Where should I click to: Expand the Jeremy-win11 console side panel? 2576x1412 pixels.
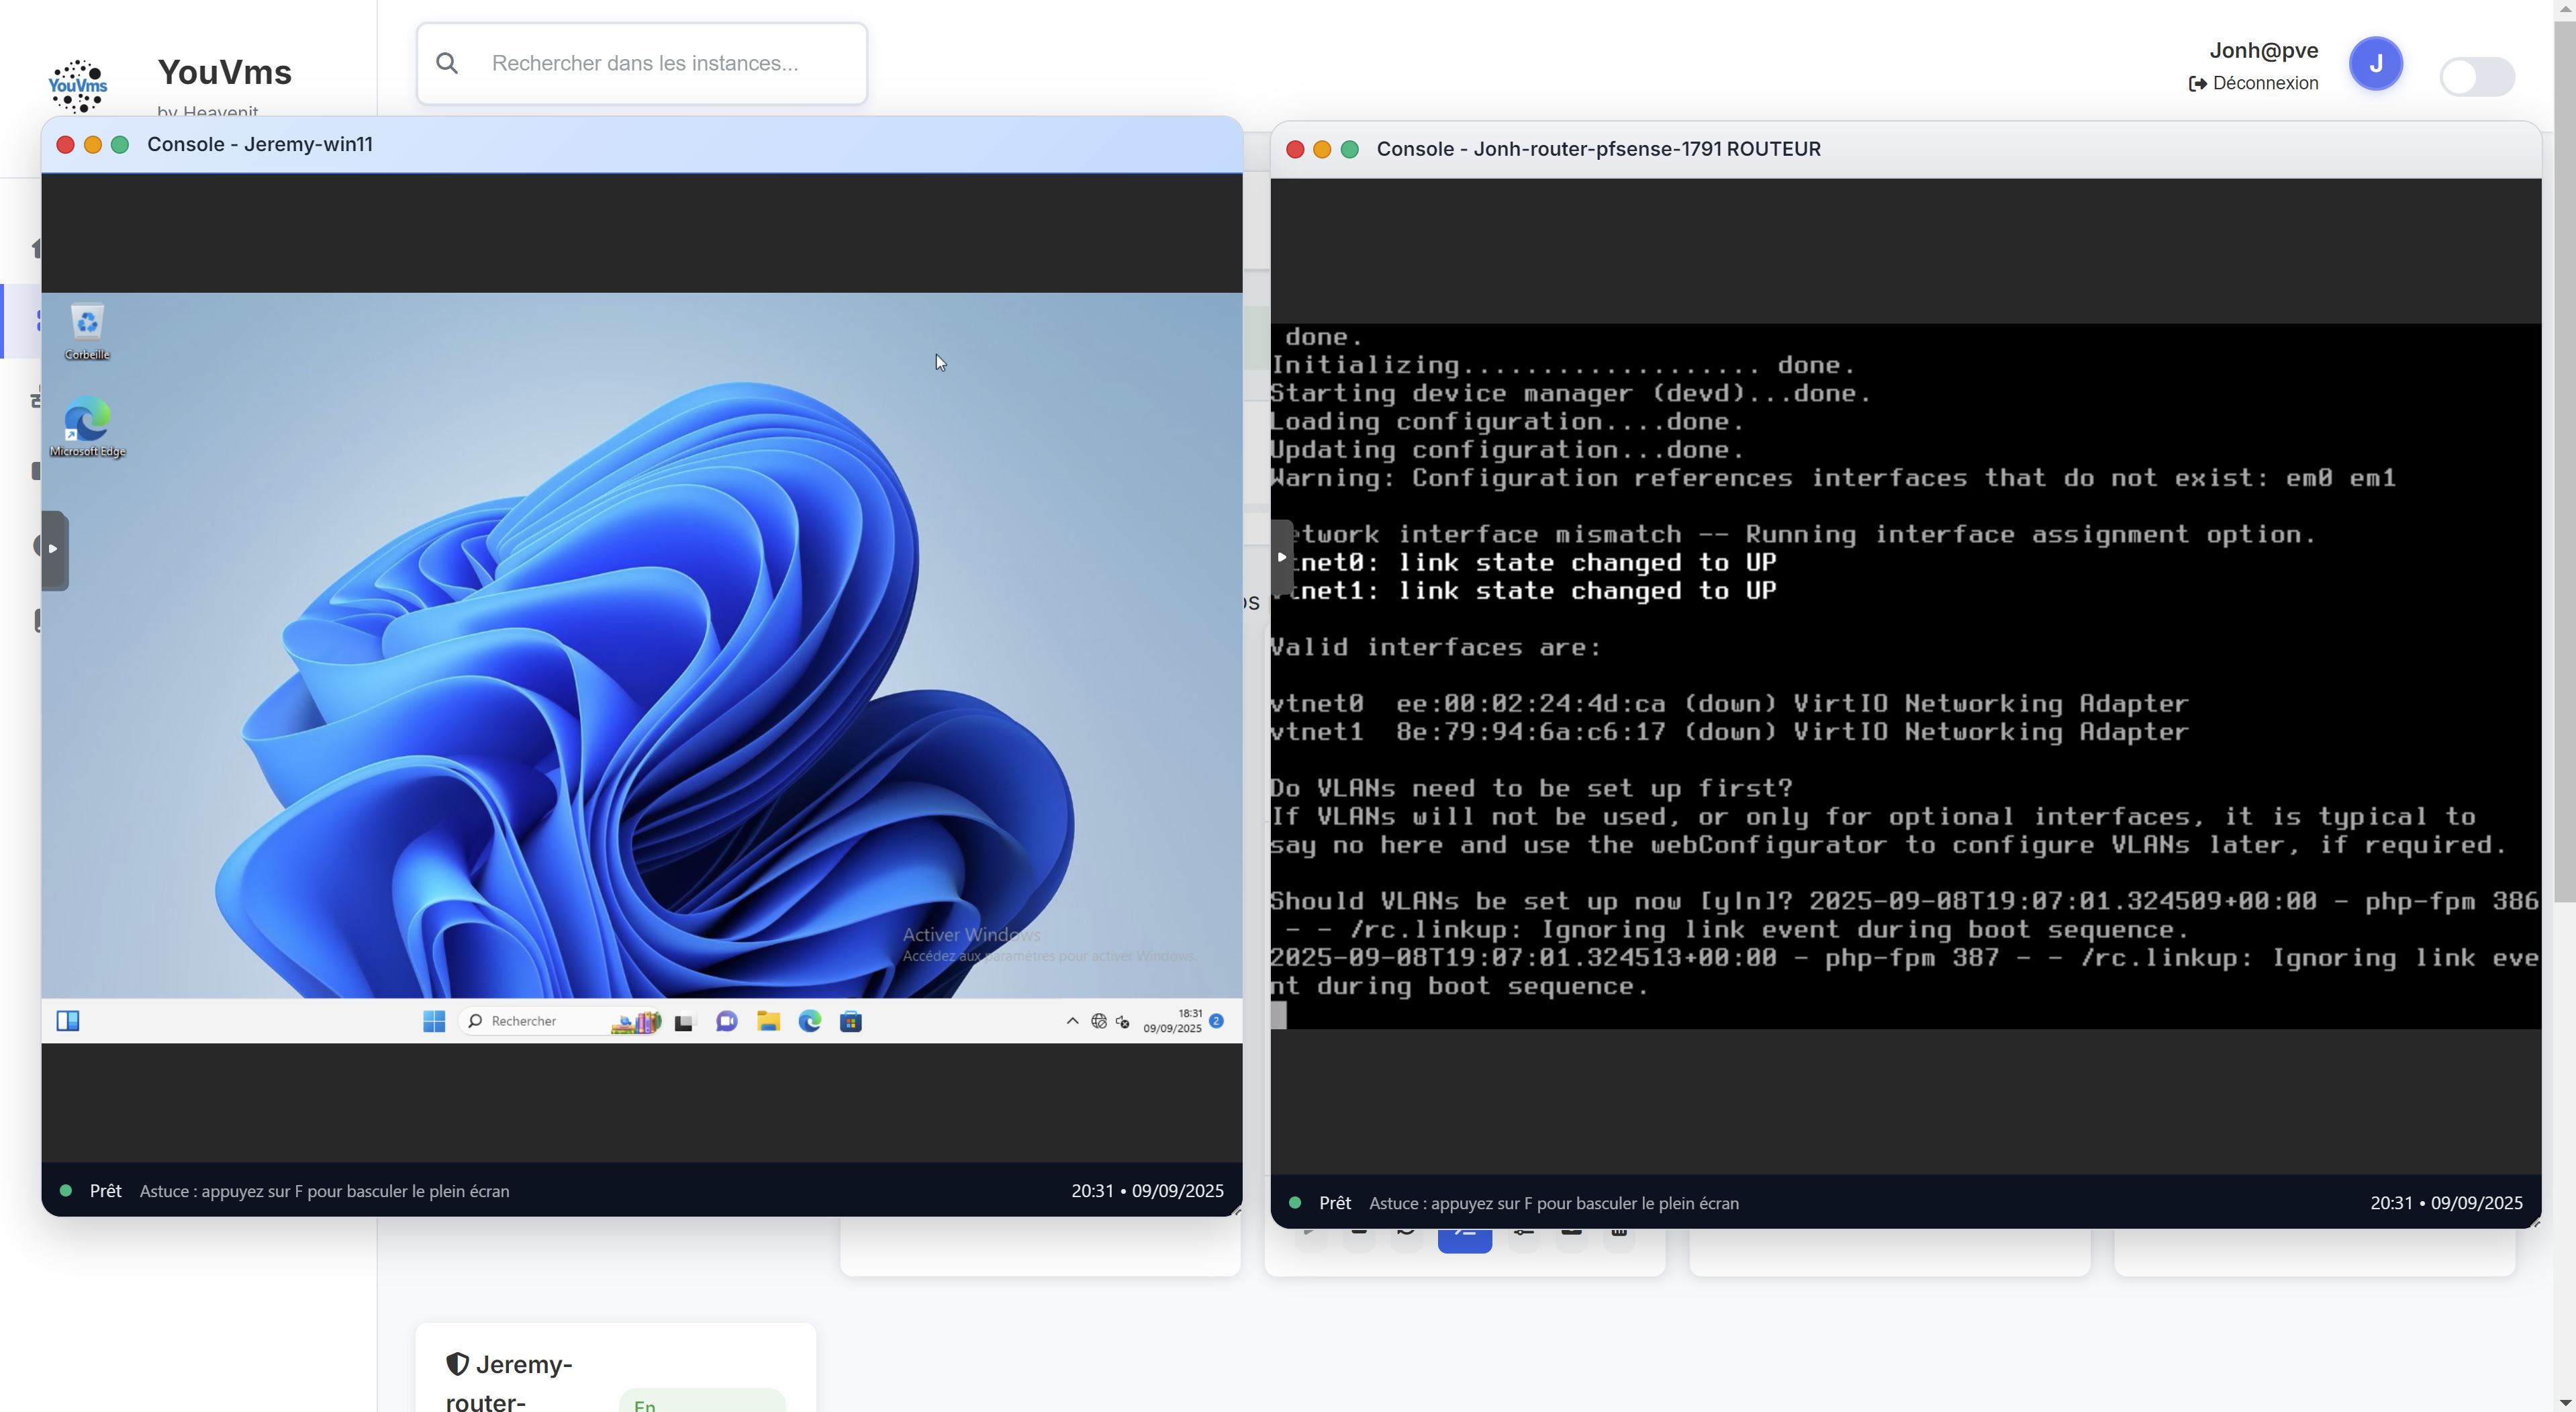coord(54,549)
